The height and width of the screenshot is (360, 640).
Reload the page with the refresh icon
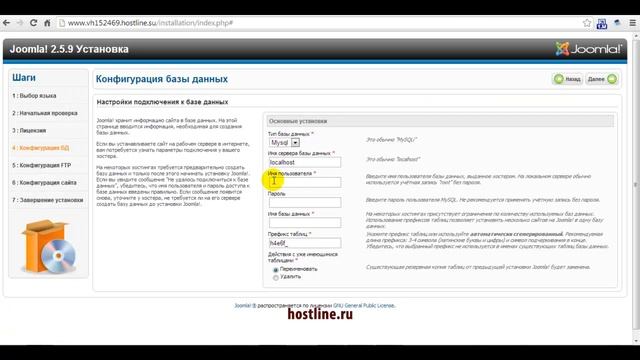33,23
